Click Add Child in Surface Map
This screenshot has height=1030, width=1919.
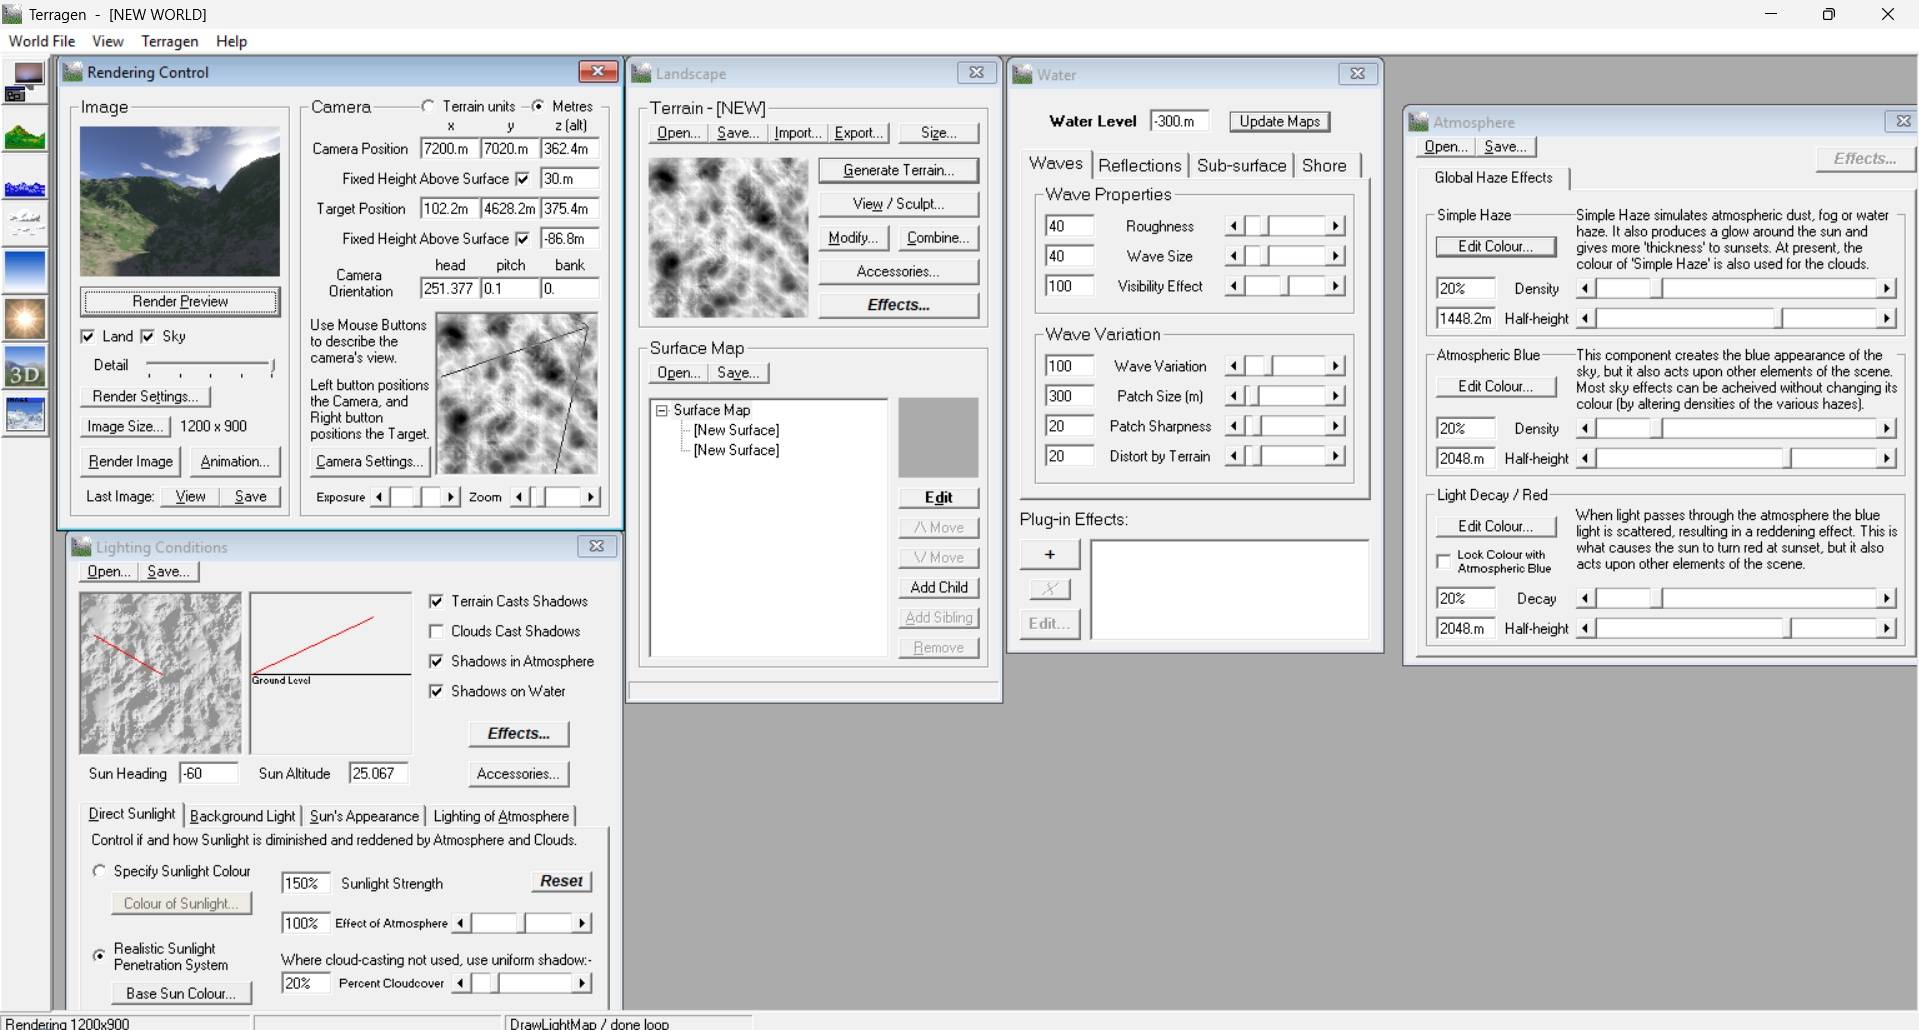[939, 587]
